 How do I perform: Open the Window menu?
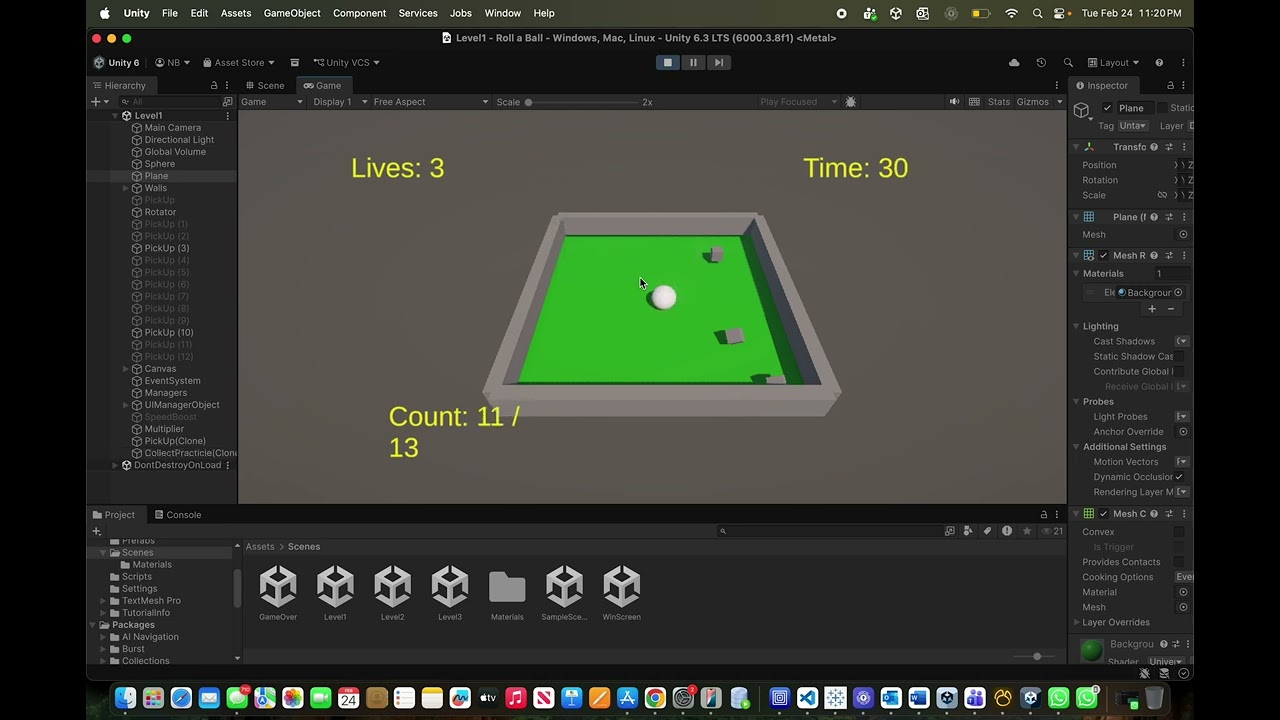point(502,13)
